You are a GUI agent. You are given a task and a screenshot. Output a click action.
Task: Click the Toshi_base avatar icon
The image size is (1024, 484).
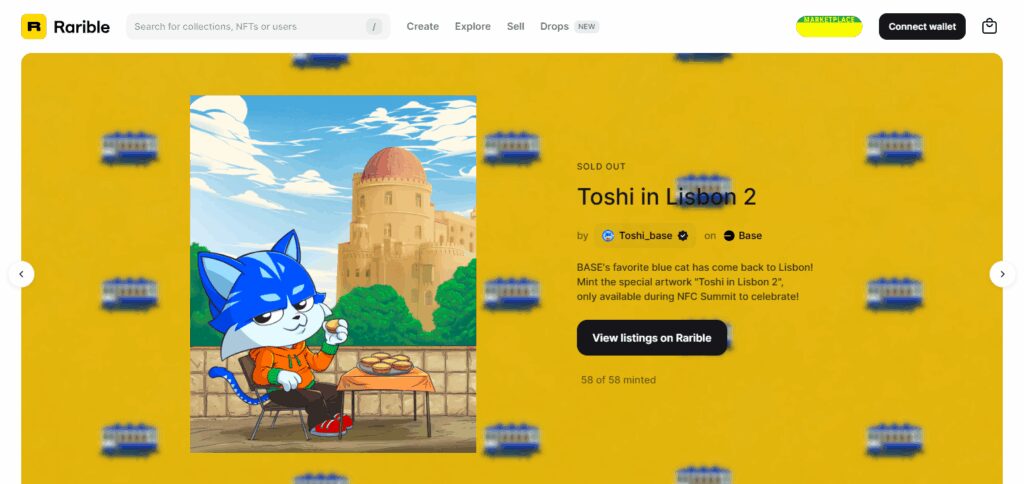[x=608, y=236]
